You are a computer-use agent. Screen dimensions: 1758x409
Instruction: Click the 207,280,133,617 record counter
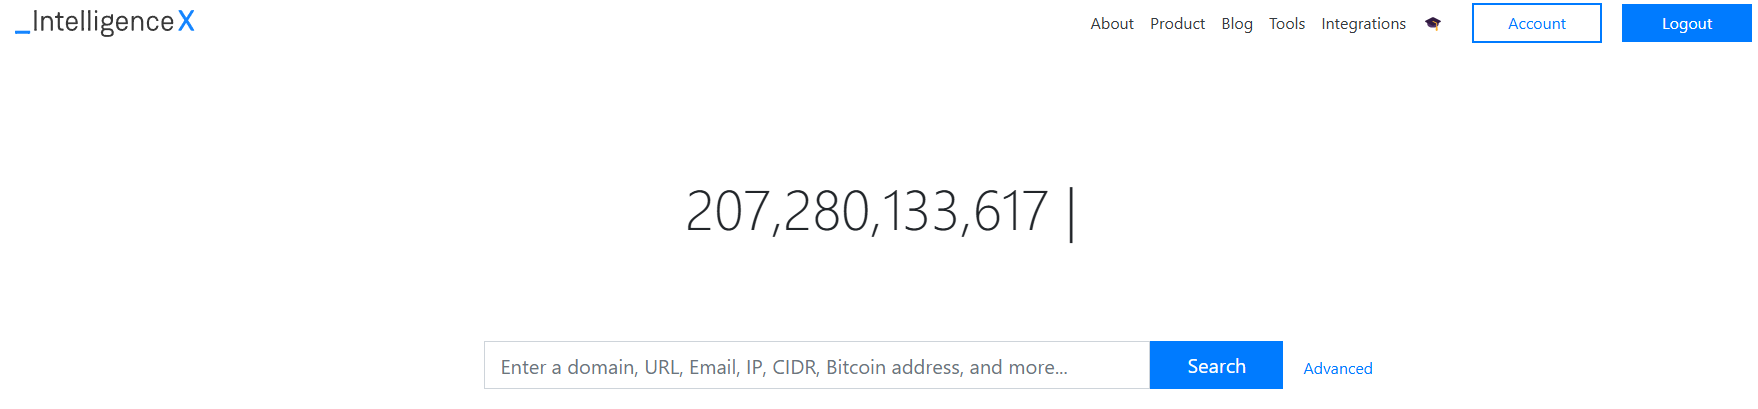point(866,212)
